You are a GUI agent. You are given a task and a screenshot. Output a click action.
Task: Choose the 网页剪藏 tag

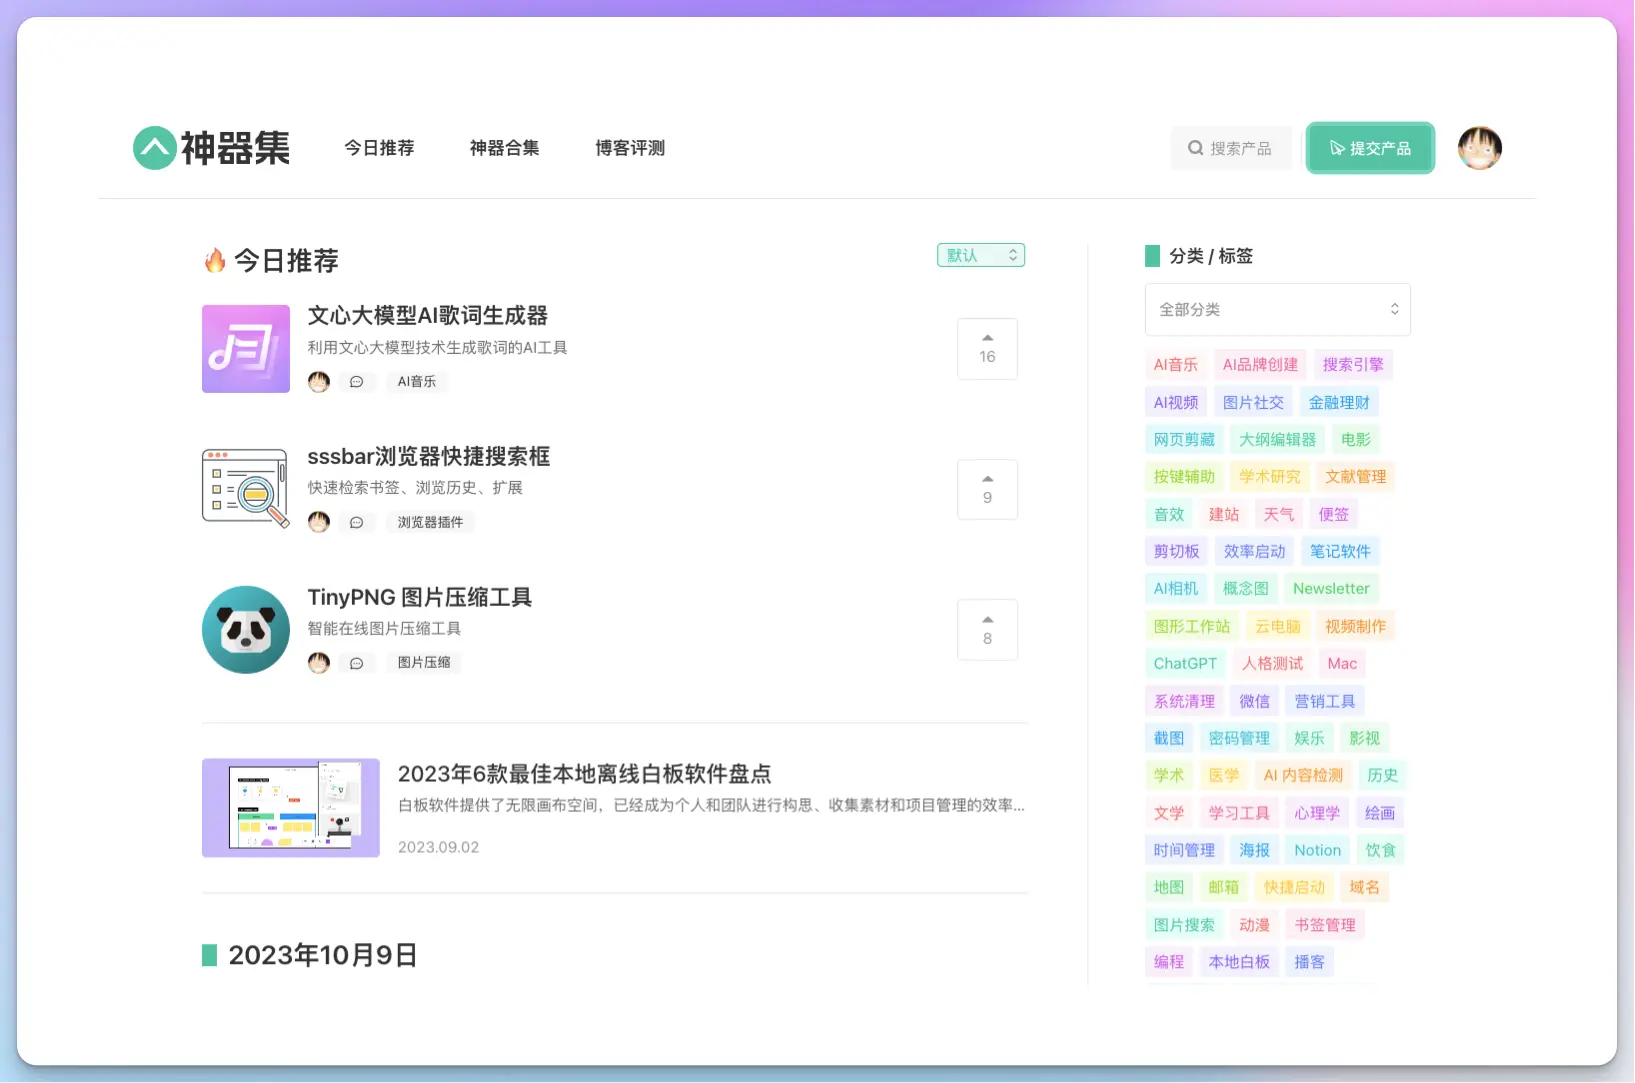[x=1184, y=440]
